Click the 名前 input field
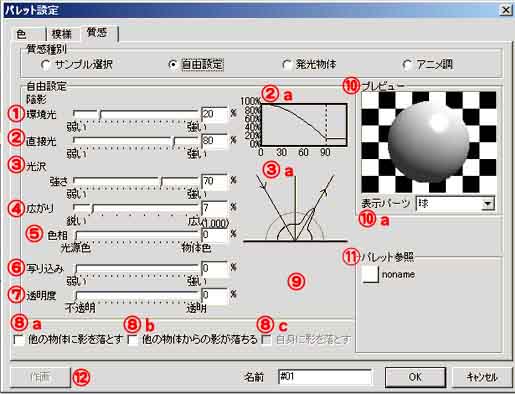This screenshot has height=394, width=515. point(325,377)
